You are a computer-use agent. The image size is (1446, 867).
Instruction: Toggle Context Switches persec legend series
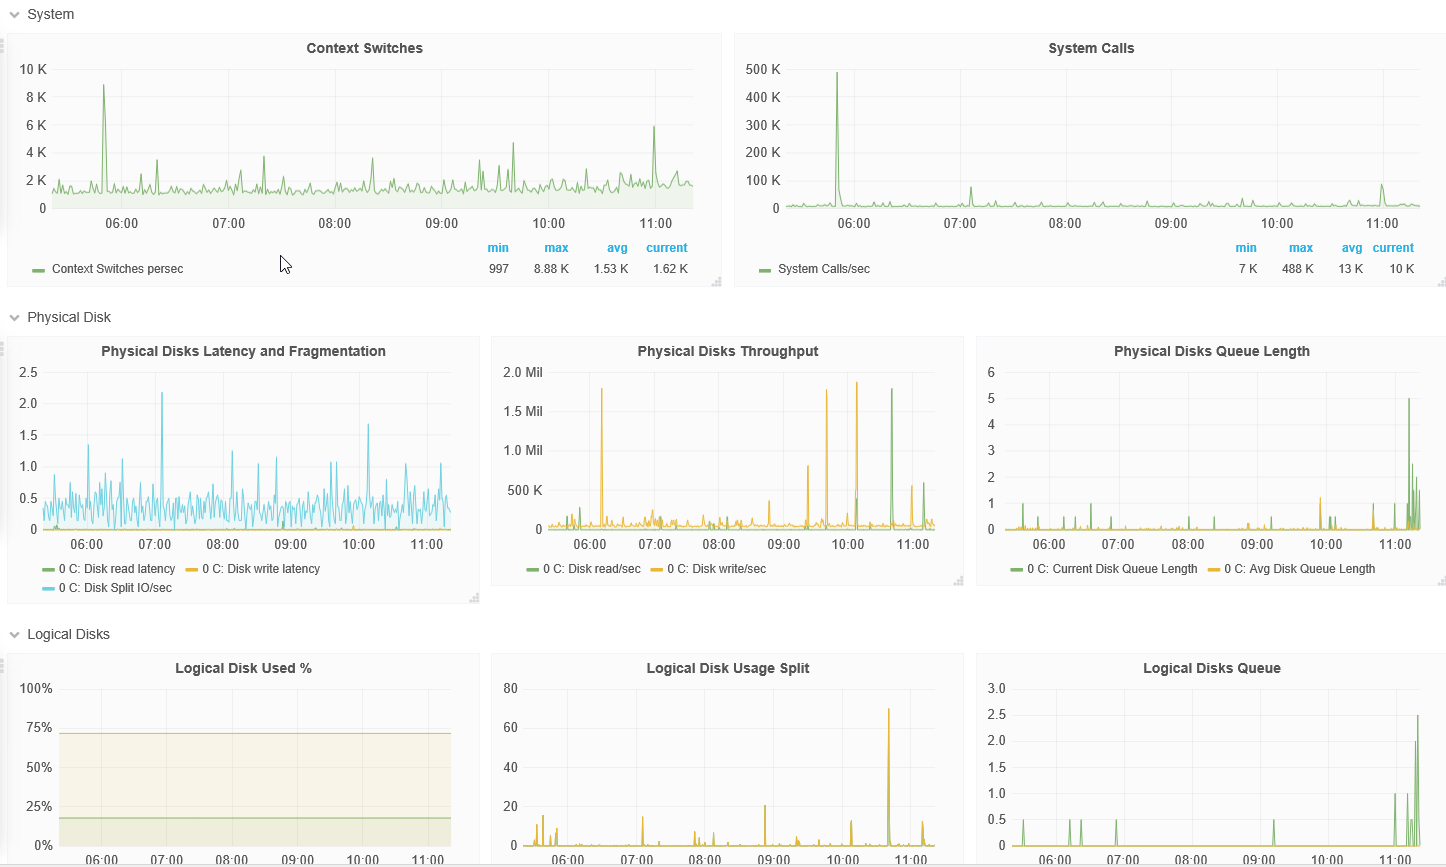coord(117,269)
